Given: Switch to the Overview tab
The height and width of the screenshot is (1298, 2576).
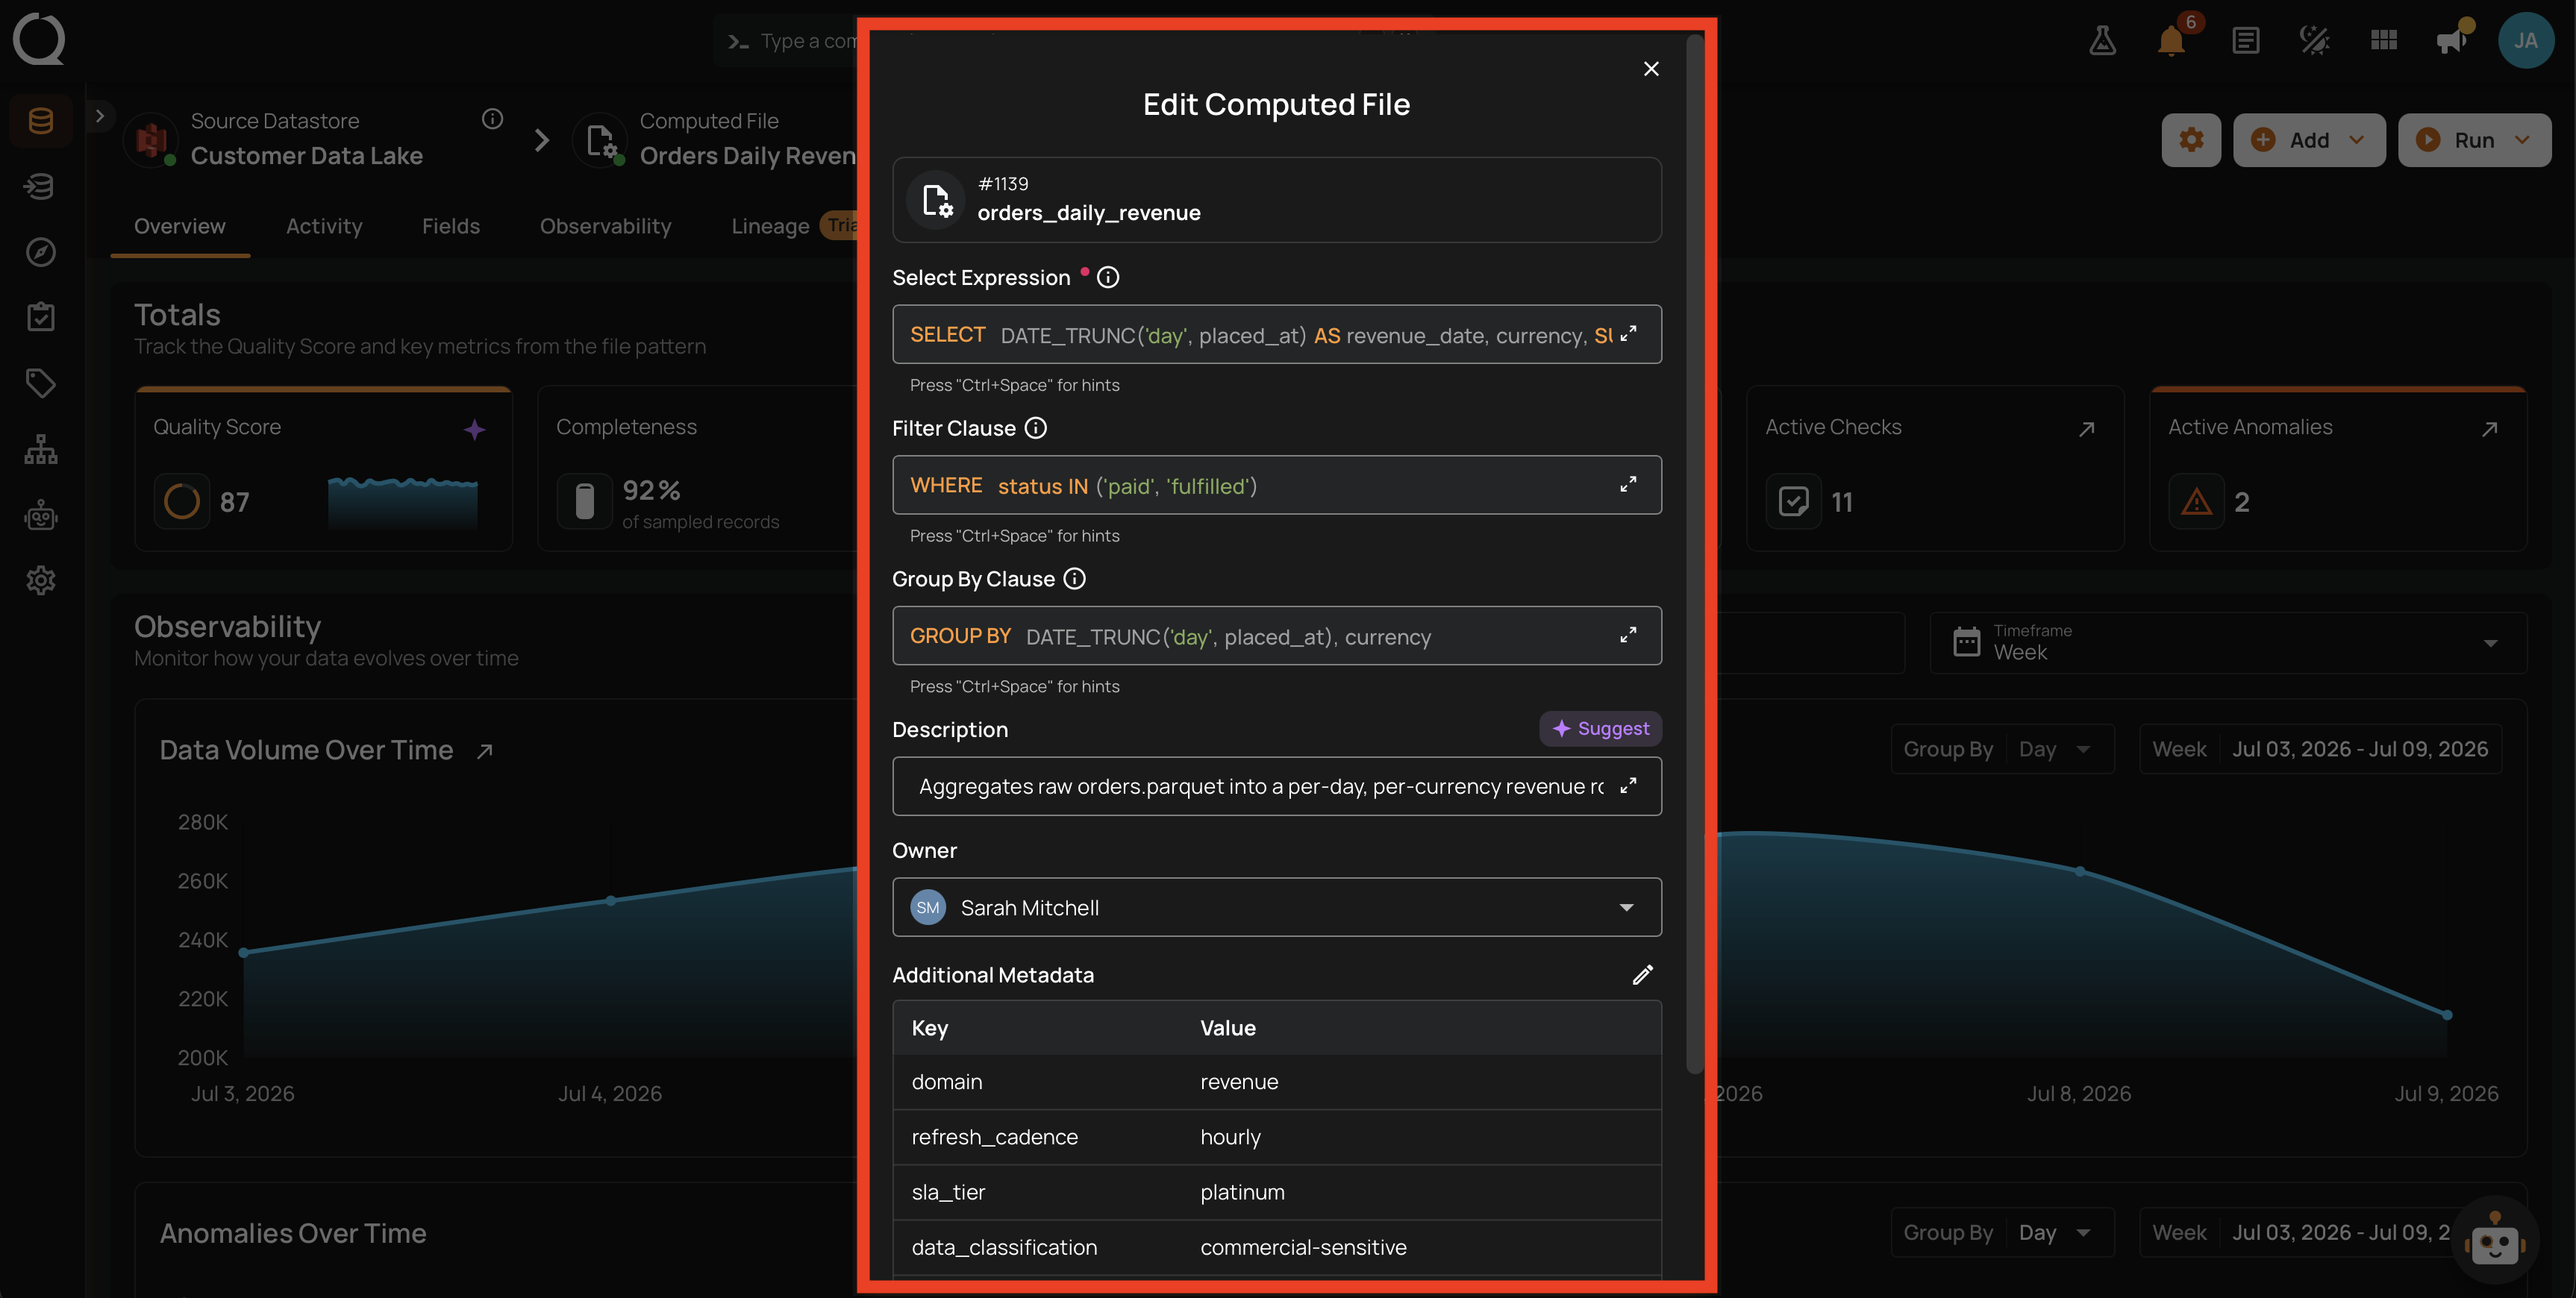Looking at the screenshot, I should coord(180,226).
